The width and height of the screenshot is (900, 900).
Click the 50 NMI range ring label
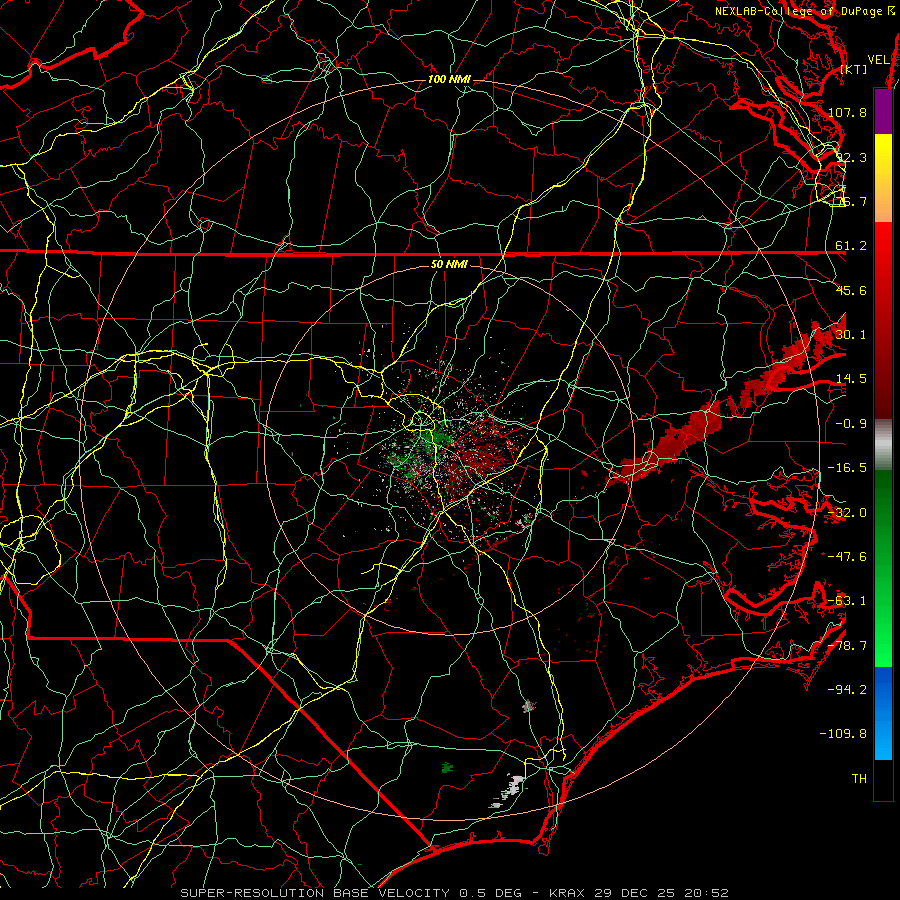coord(449,265)
